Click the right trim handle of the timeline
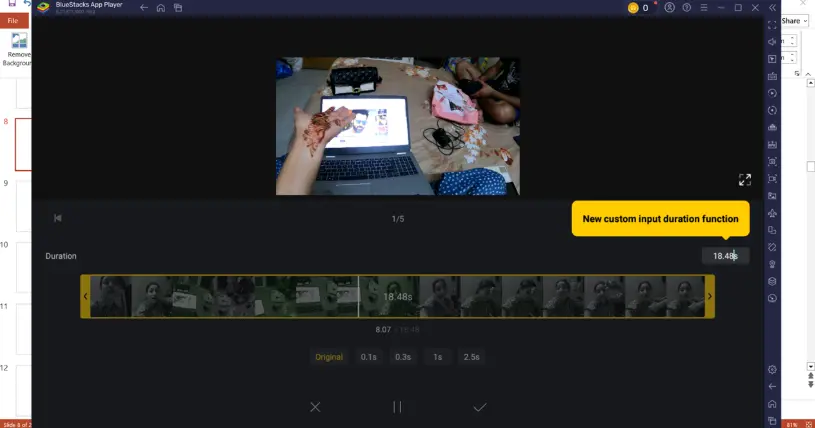 tap(710, 296)
